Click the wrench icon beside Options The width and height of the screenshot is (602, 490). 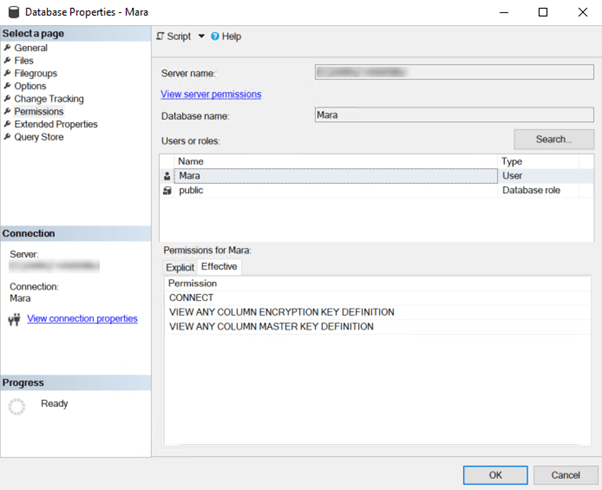click(x=7, y=86)
